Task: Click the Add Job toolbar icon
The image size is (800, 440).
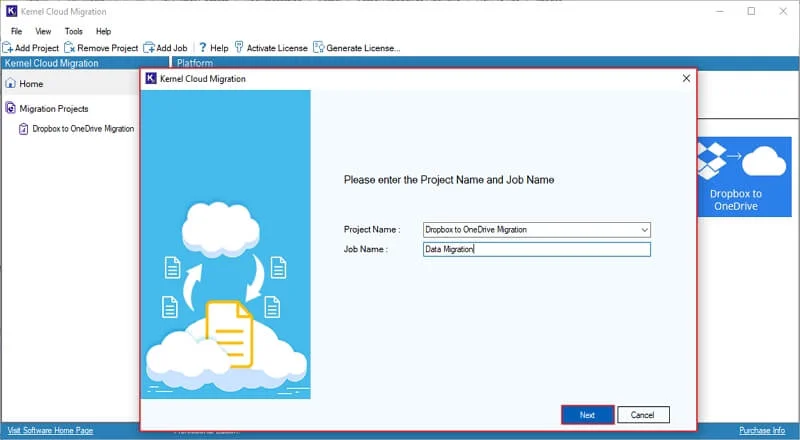Action: [x=148, y=48]
